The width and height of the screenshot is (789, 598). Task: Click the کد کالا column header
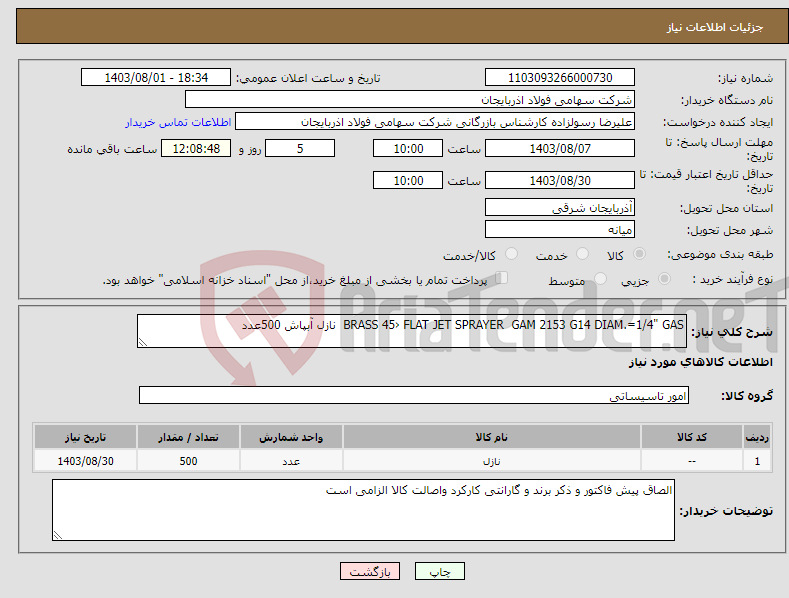tap(692, 437)
